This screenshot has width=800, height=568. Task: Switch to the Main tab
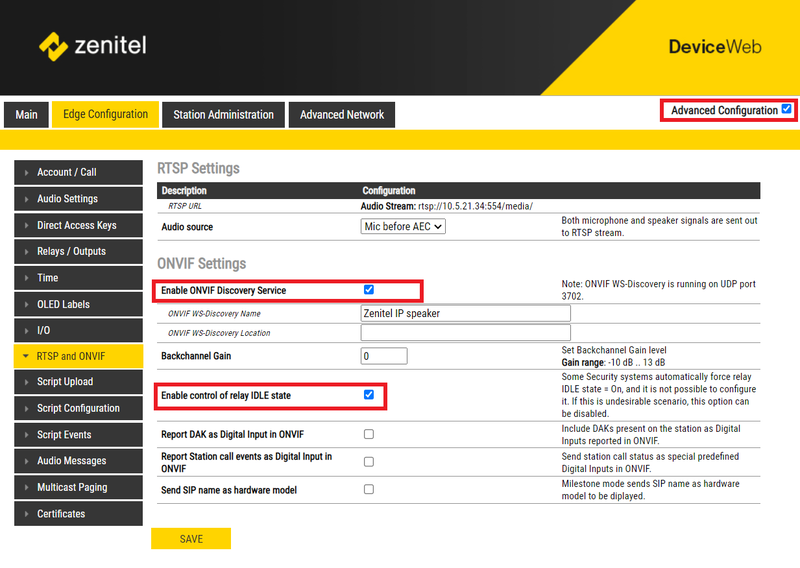pos(26,115)
